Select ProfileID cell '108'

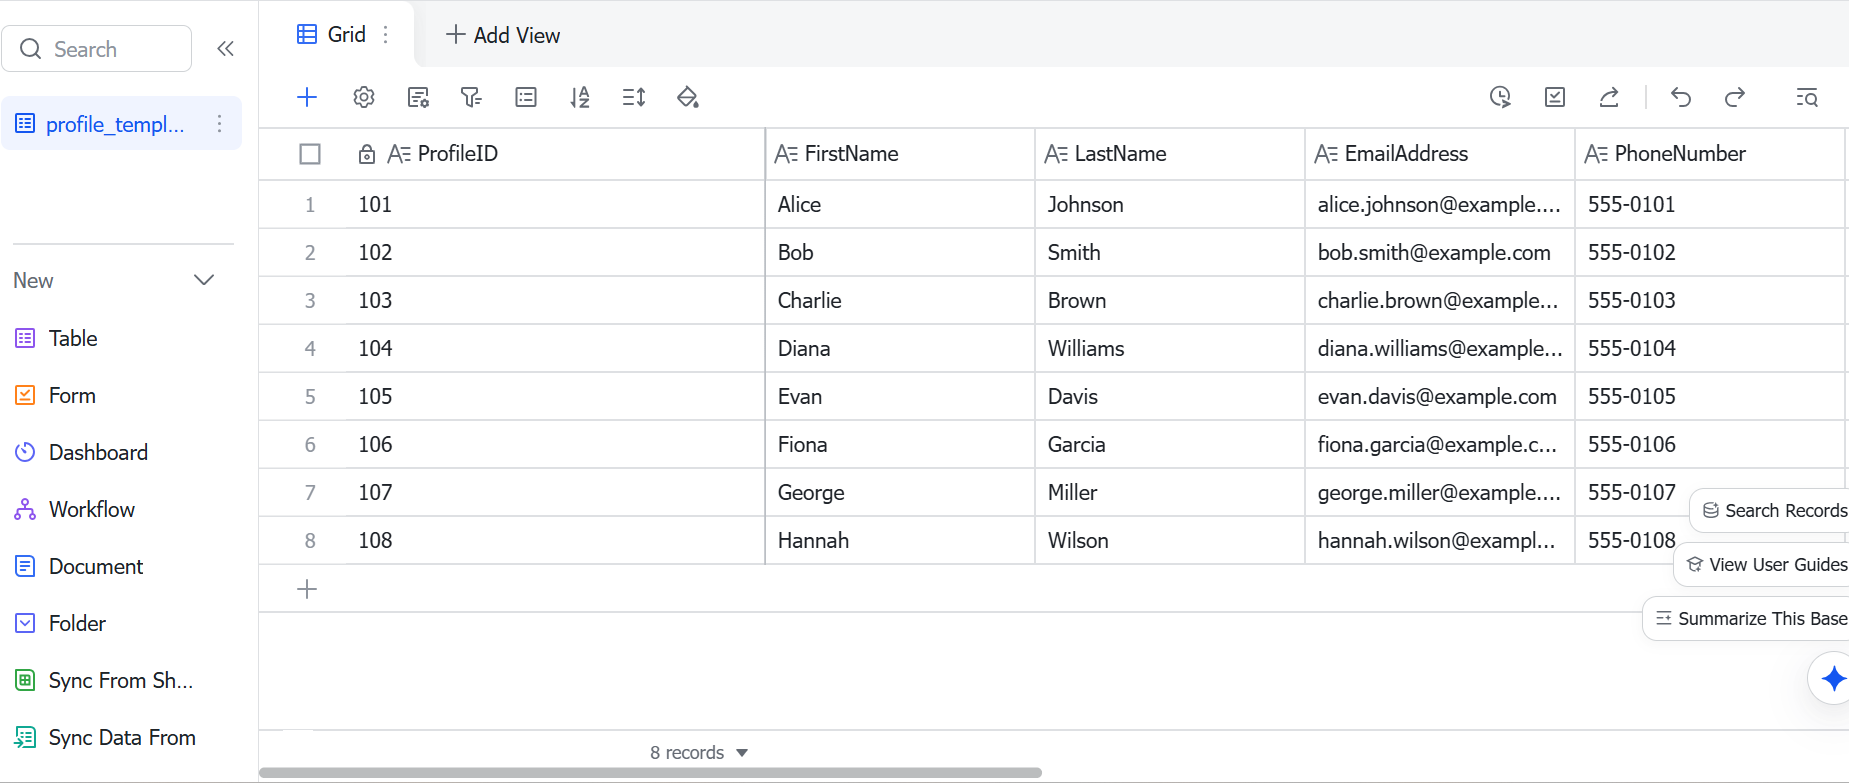tap(555, 540)
